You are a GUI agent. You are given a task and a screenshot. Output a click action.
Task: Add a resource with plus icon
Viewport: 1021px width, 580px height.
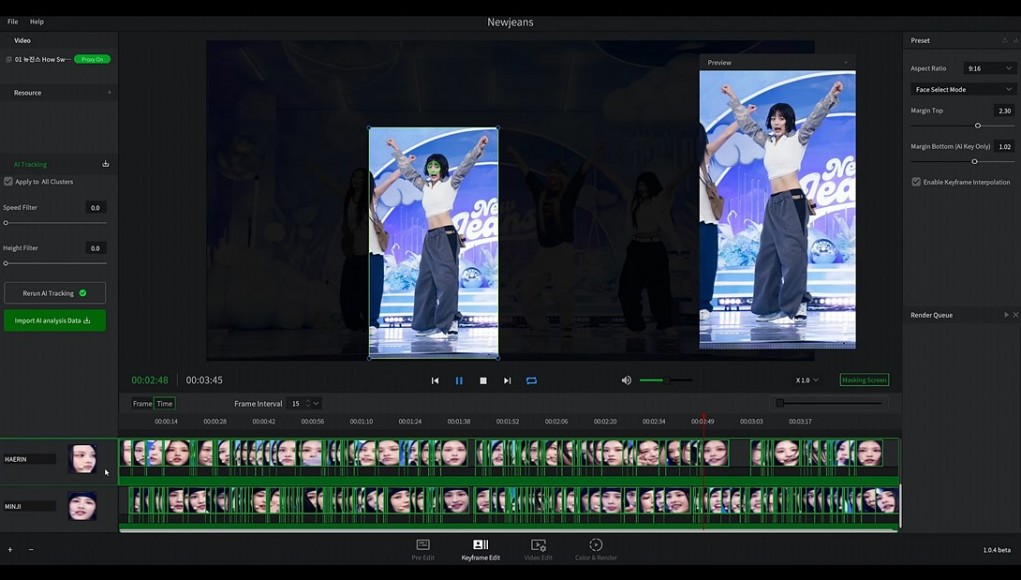[109, 93]
